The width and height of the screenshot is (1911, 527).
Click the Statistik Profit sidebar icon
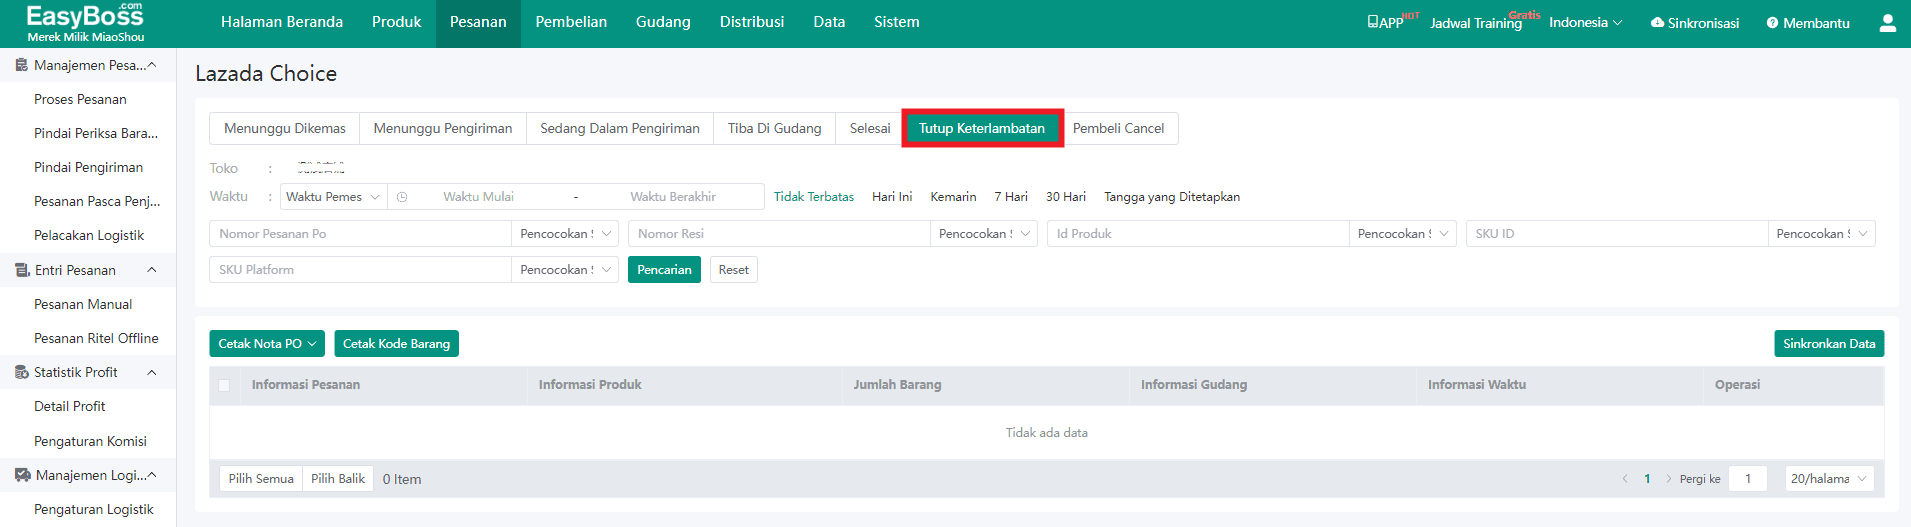click(22, 372)
